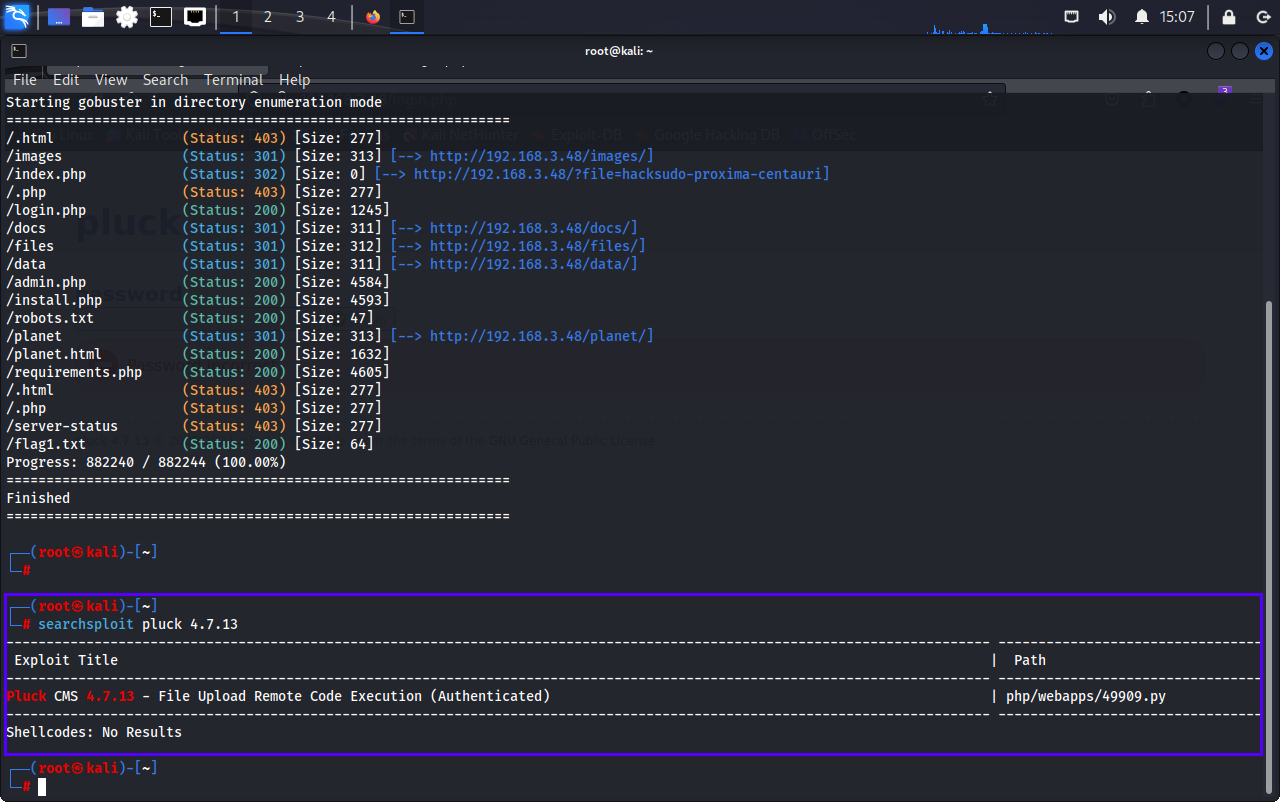Click the Progress 882240 / 882244 line
The width and height of the screenshot is (1280, 802).
coord(146,462)
